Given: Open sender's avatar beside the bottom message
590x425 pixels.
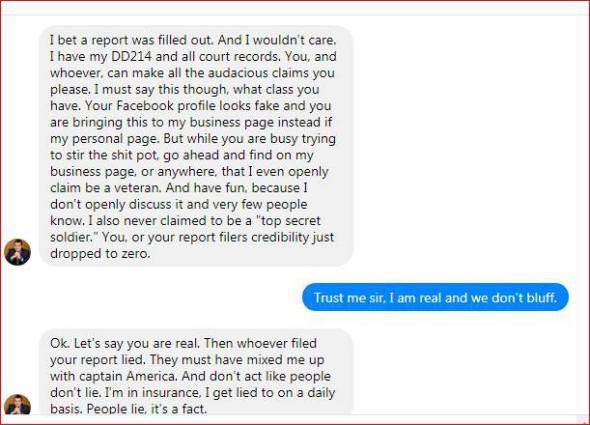Looking at the screenshot, I should (17, 404).
